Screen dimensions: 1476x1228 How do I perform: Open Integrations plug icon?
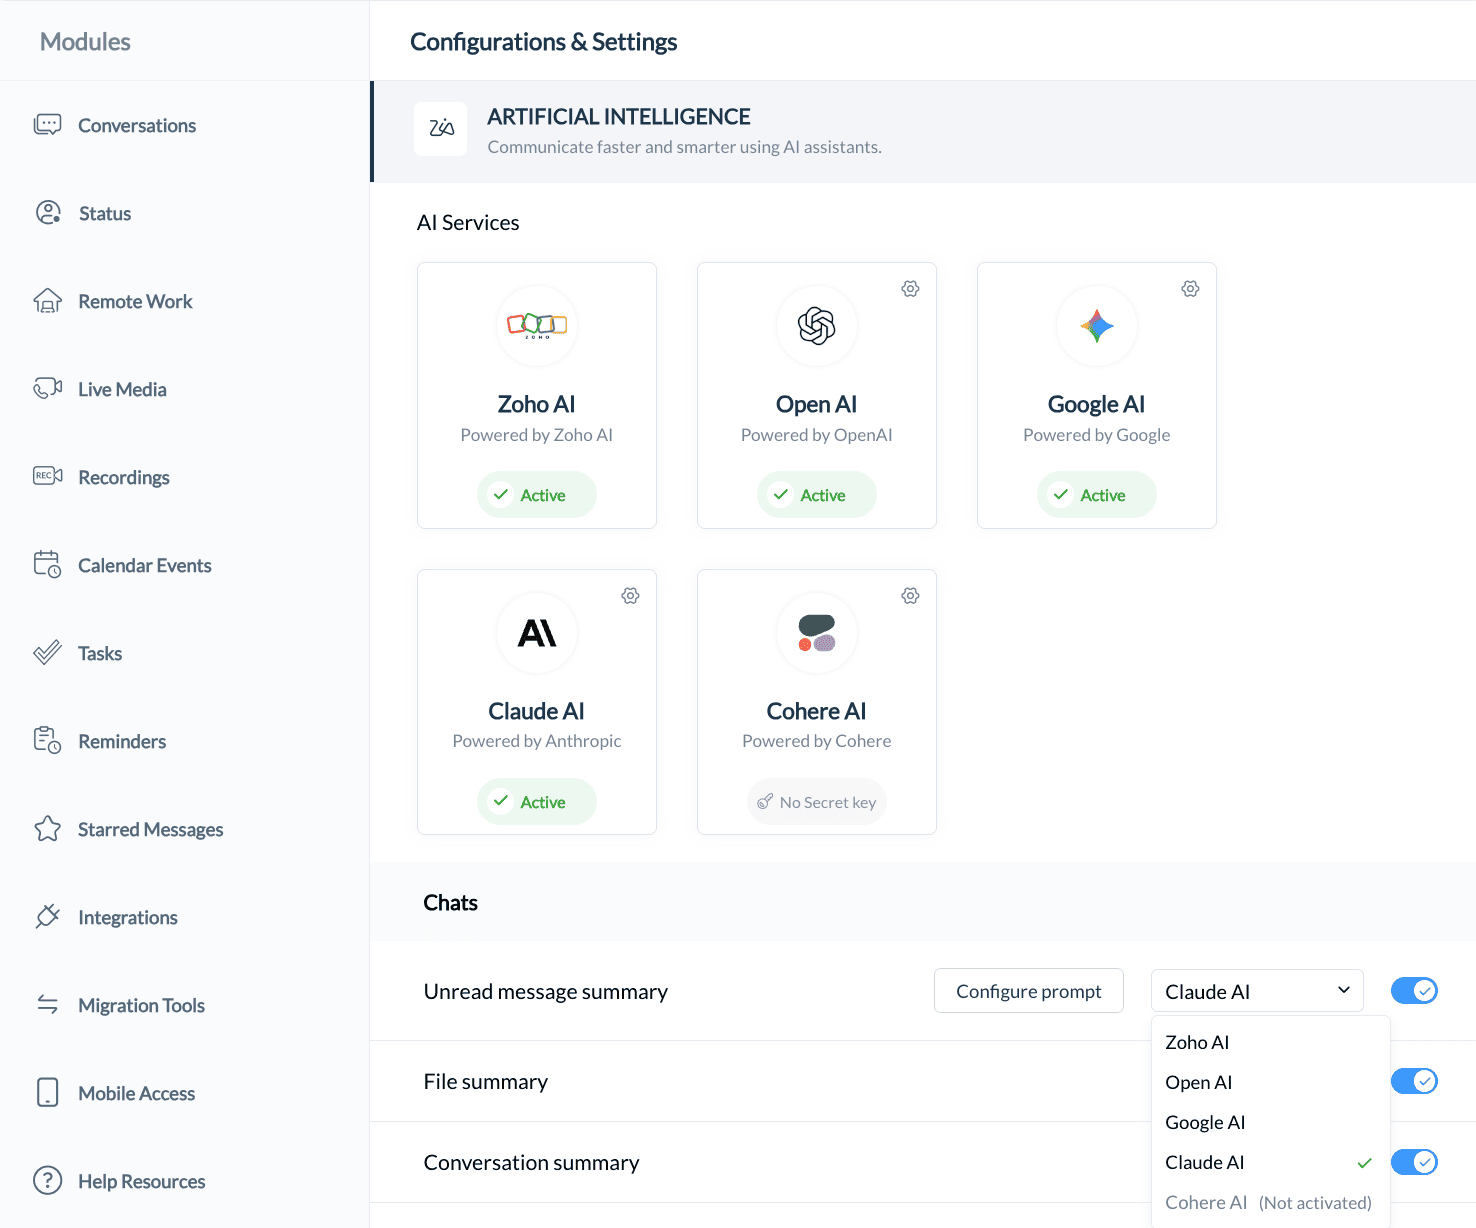click(x=48, y=917)
